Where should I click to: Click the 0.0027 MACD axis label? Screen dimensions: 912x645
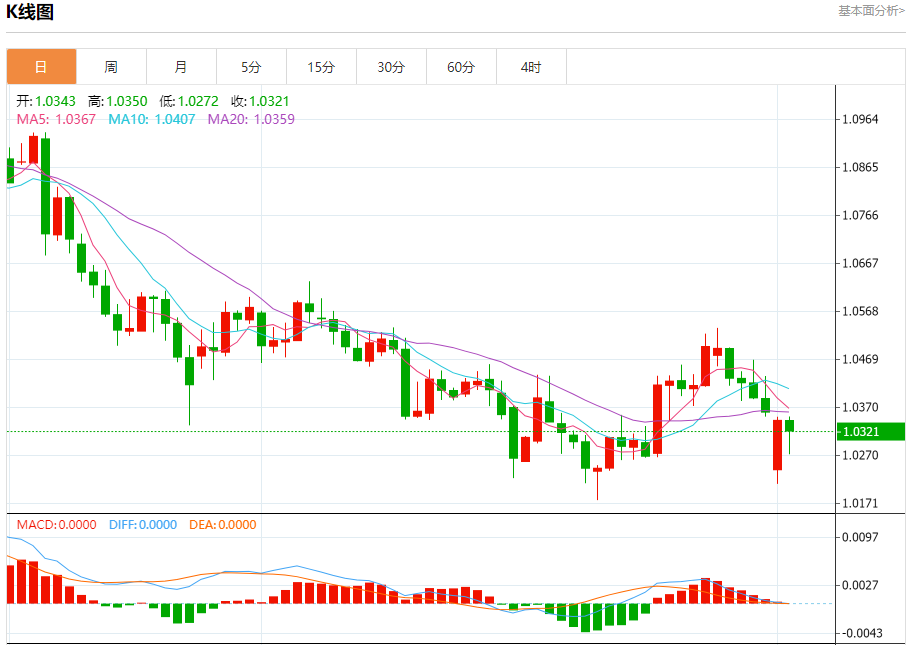coord(860,585)
